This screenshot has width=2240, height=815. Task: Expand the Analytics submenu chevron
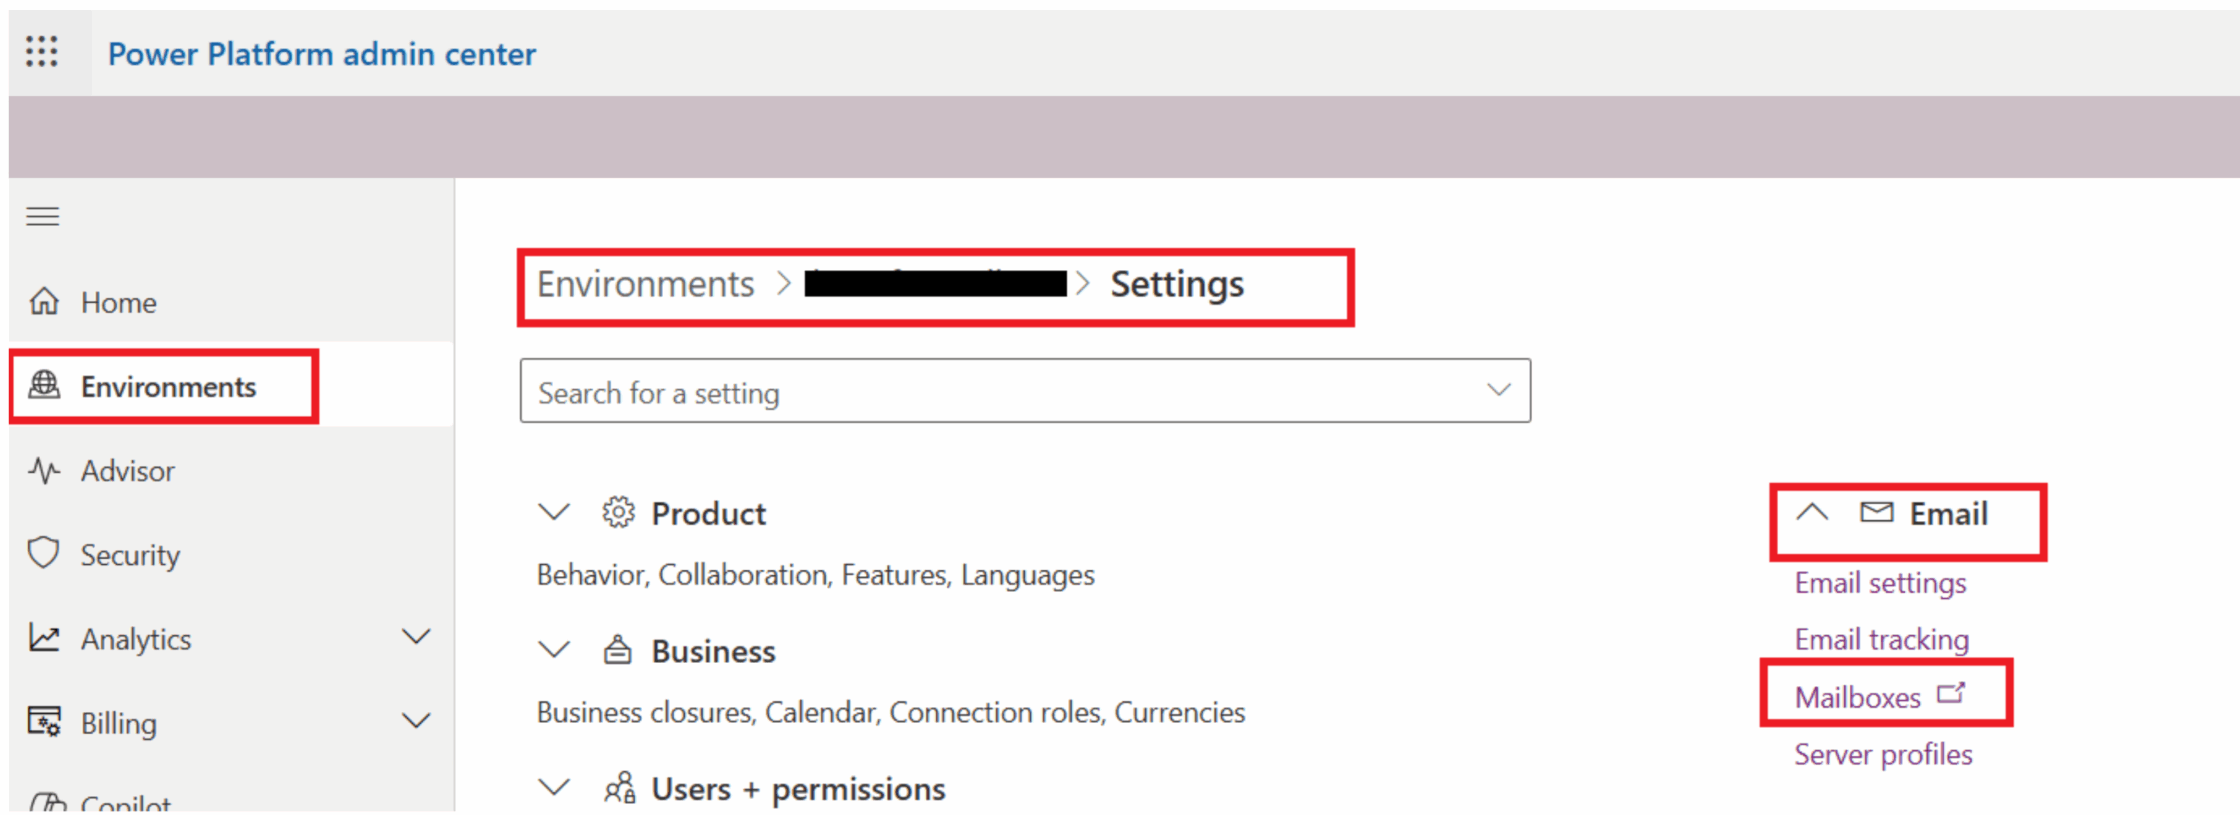click(x=416, y=637)
